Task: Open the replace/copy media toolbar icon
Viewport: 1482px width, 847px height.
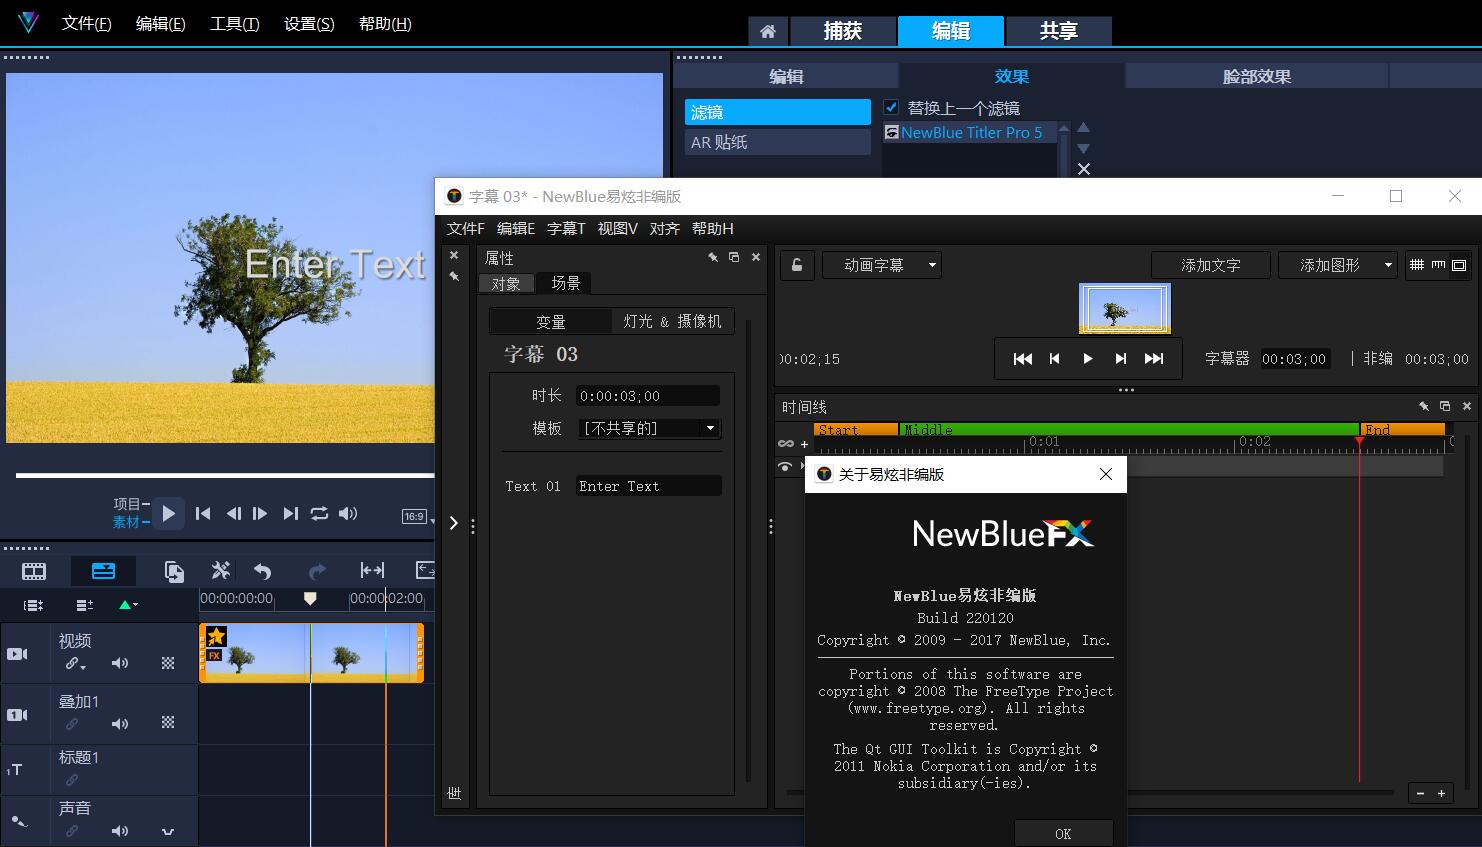Action: (x=174, y=571)
